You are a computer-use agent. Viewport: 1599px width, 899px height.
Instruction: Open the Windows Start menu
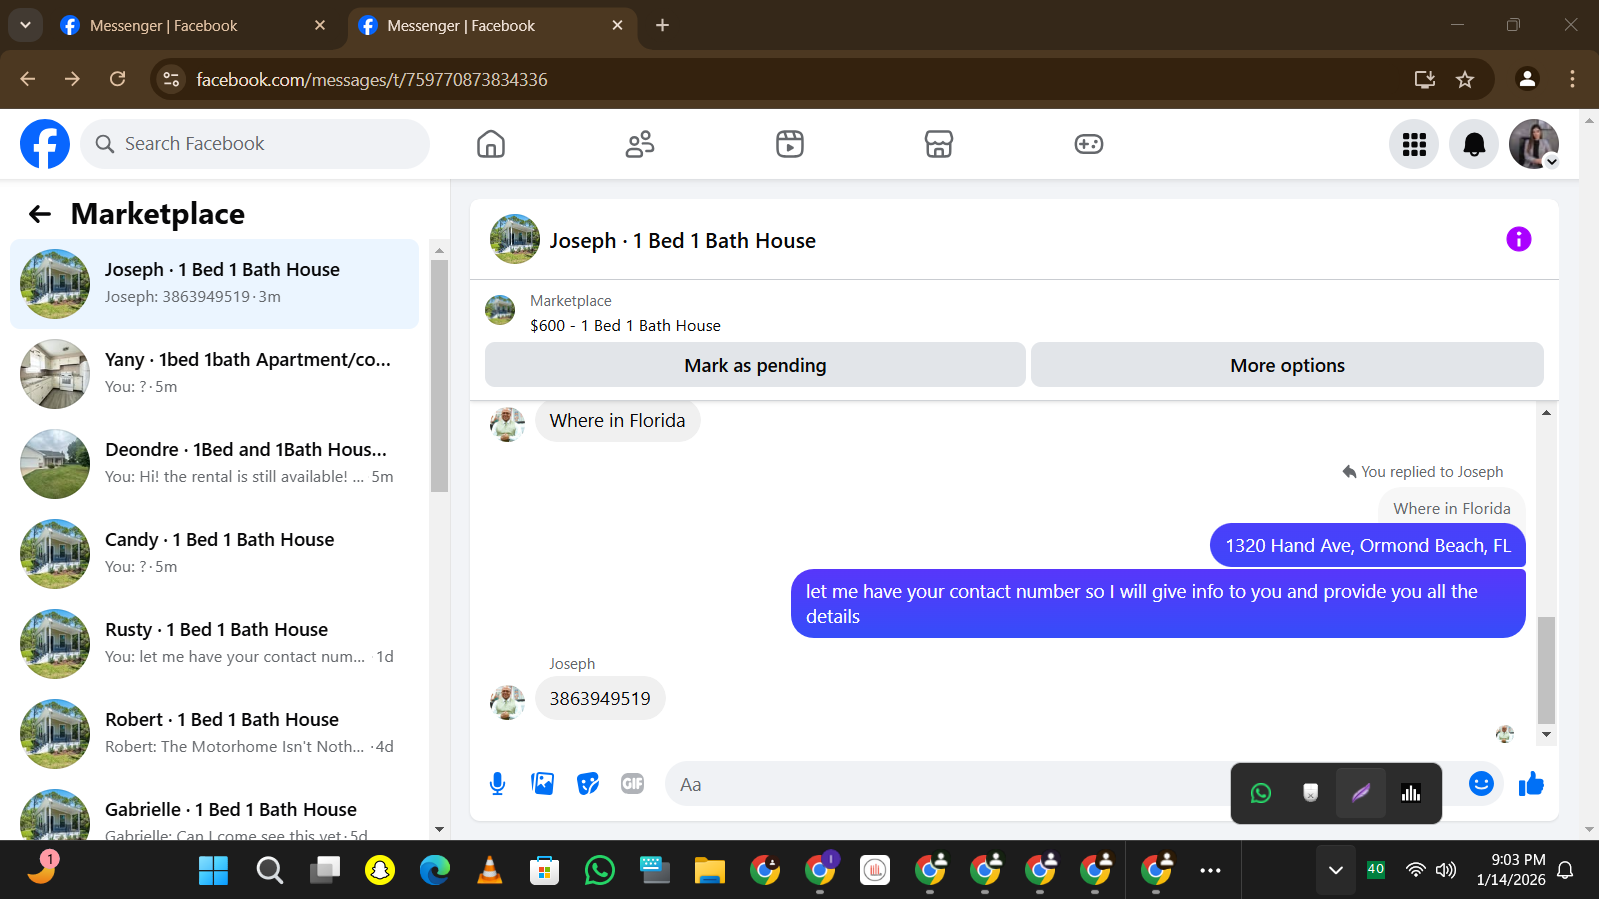[x=214, y=871]
